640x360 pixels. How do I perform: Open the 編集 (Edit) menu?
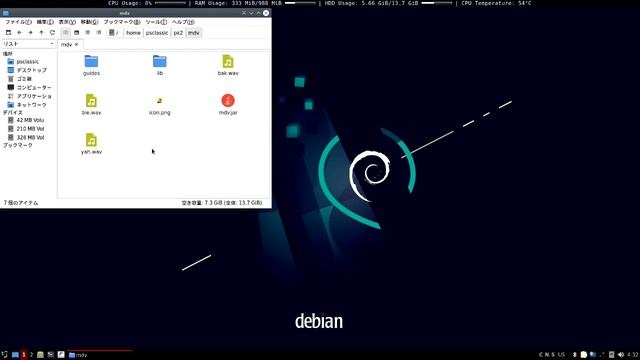pos(45,22)
